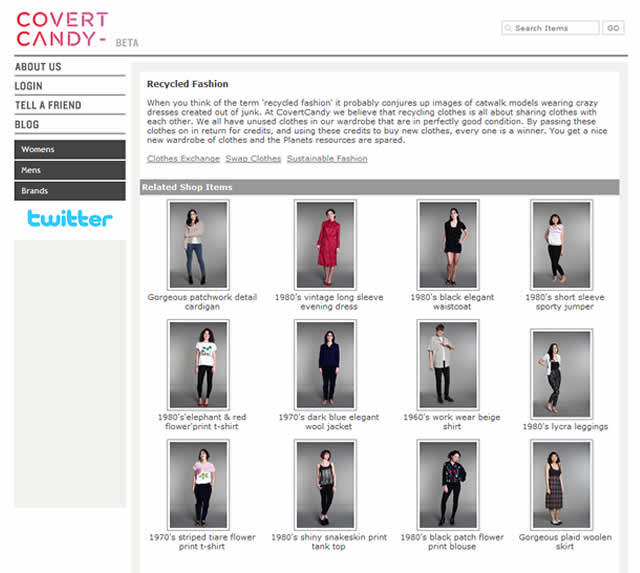Click 'Gorgeous plaid woolen skirt' caption
Image resolution: width=640 pixels, height=573 pixels.
565,542
